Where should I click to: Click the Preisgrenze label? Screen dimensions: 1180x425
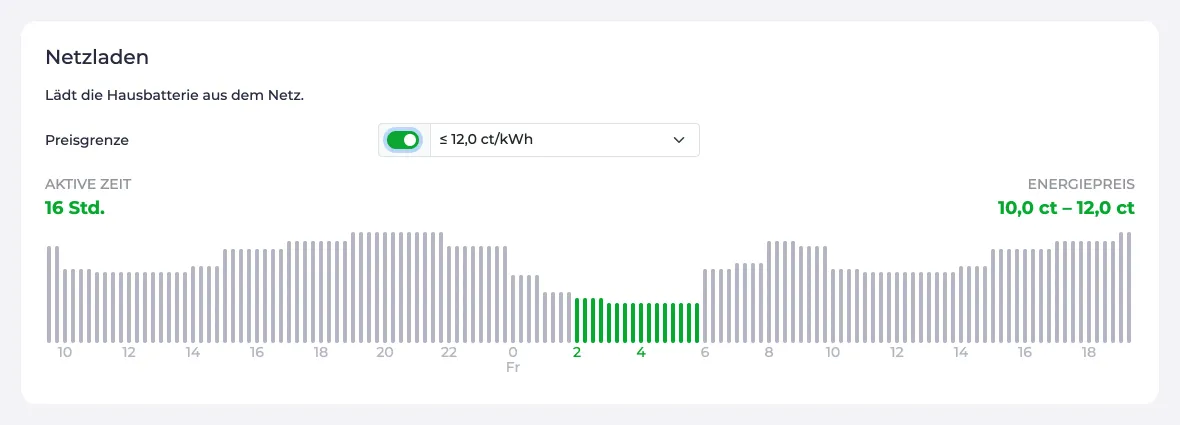coord(87,141)
